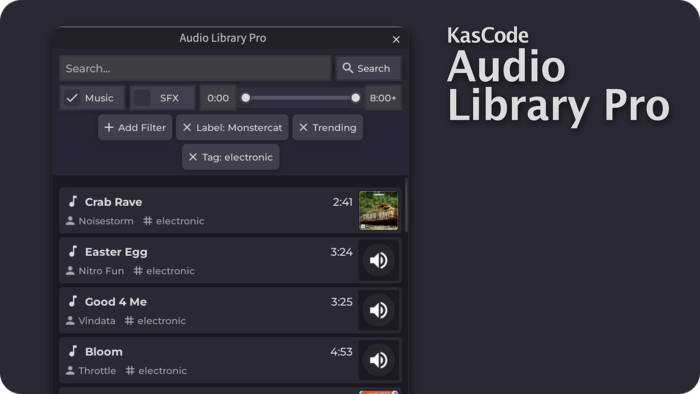Click the person icon beside Throttle
This screenshot has width=700, height=394.
[x=70, y=371]
